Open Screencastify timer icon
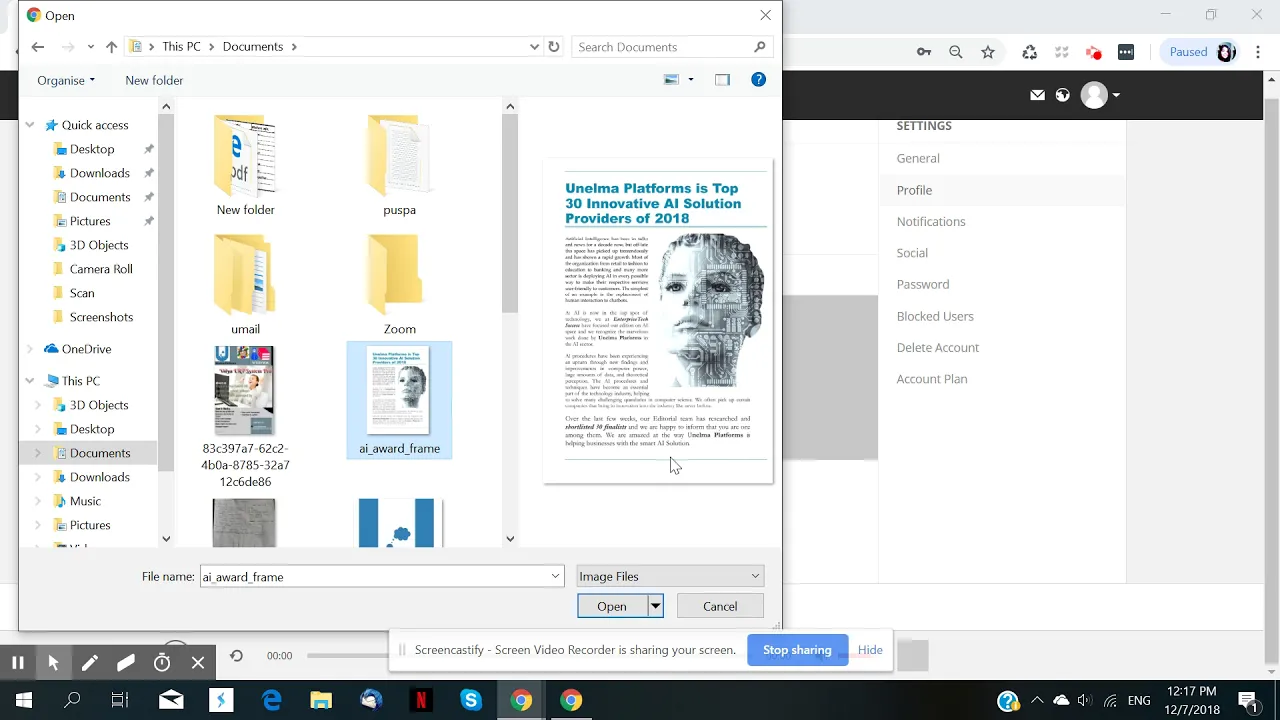1280x720 pixels. click(x=162, y=662)
